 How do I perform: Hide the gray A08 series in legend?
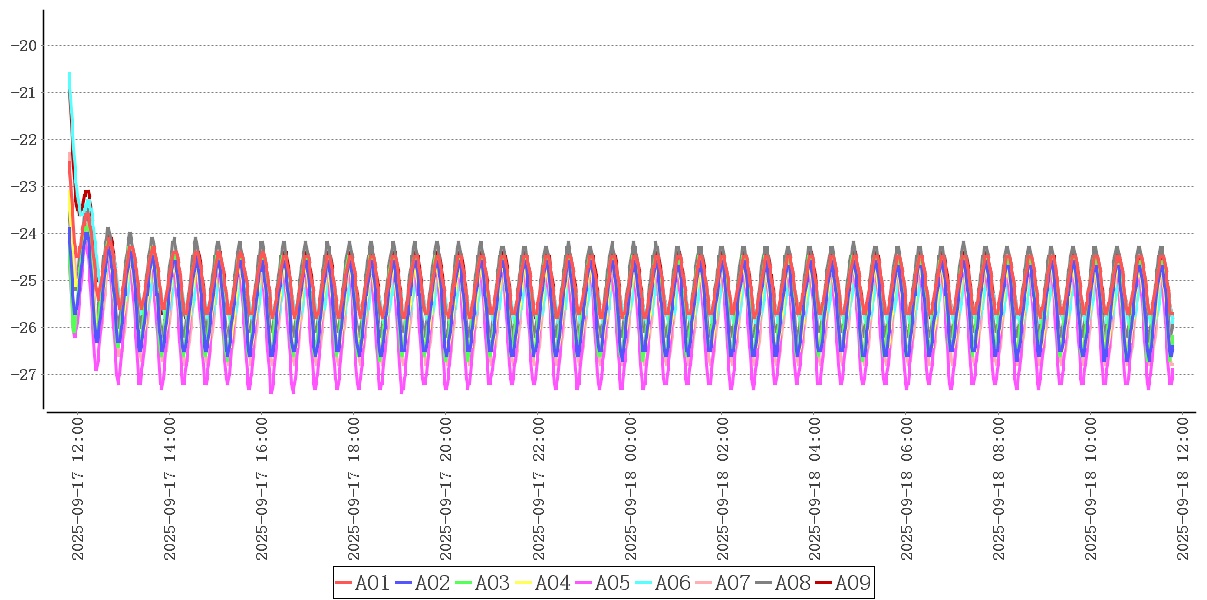click(783, 583)
